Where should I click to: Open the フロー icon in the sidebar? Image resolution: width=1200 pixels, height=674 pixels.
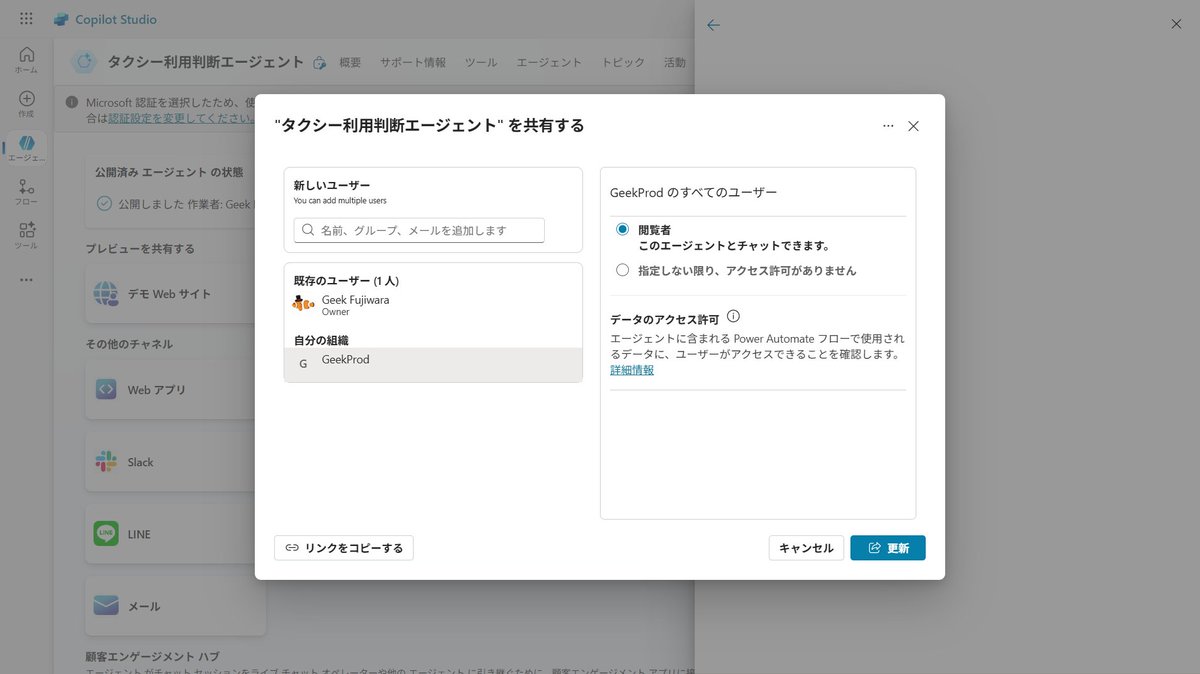point(26,188)
